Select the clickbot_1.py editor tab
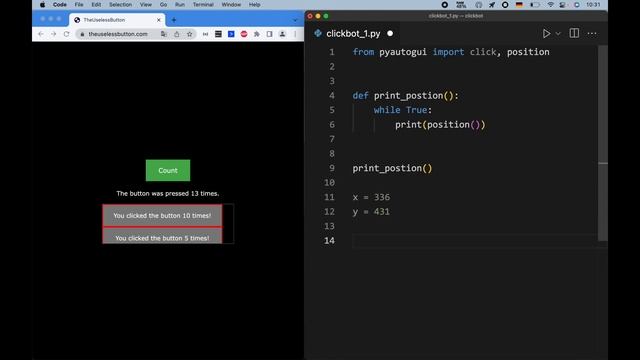 click(353, 33)
